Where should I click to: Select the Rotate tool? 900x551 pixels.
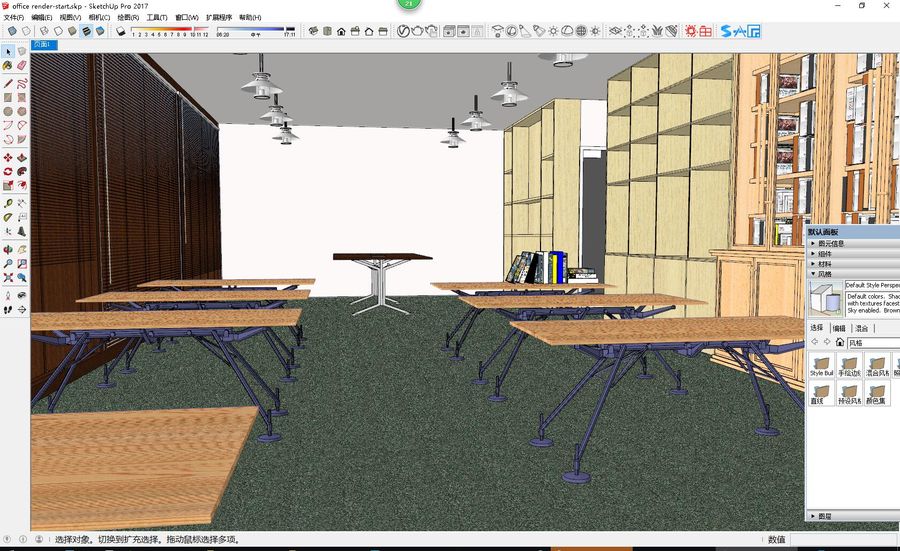tap(8, 171)
